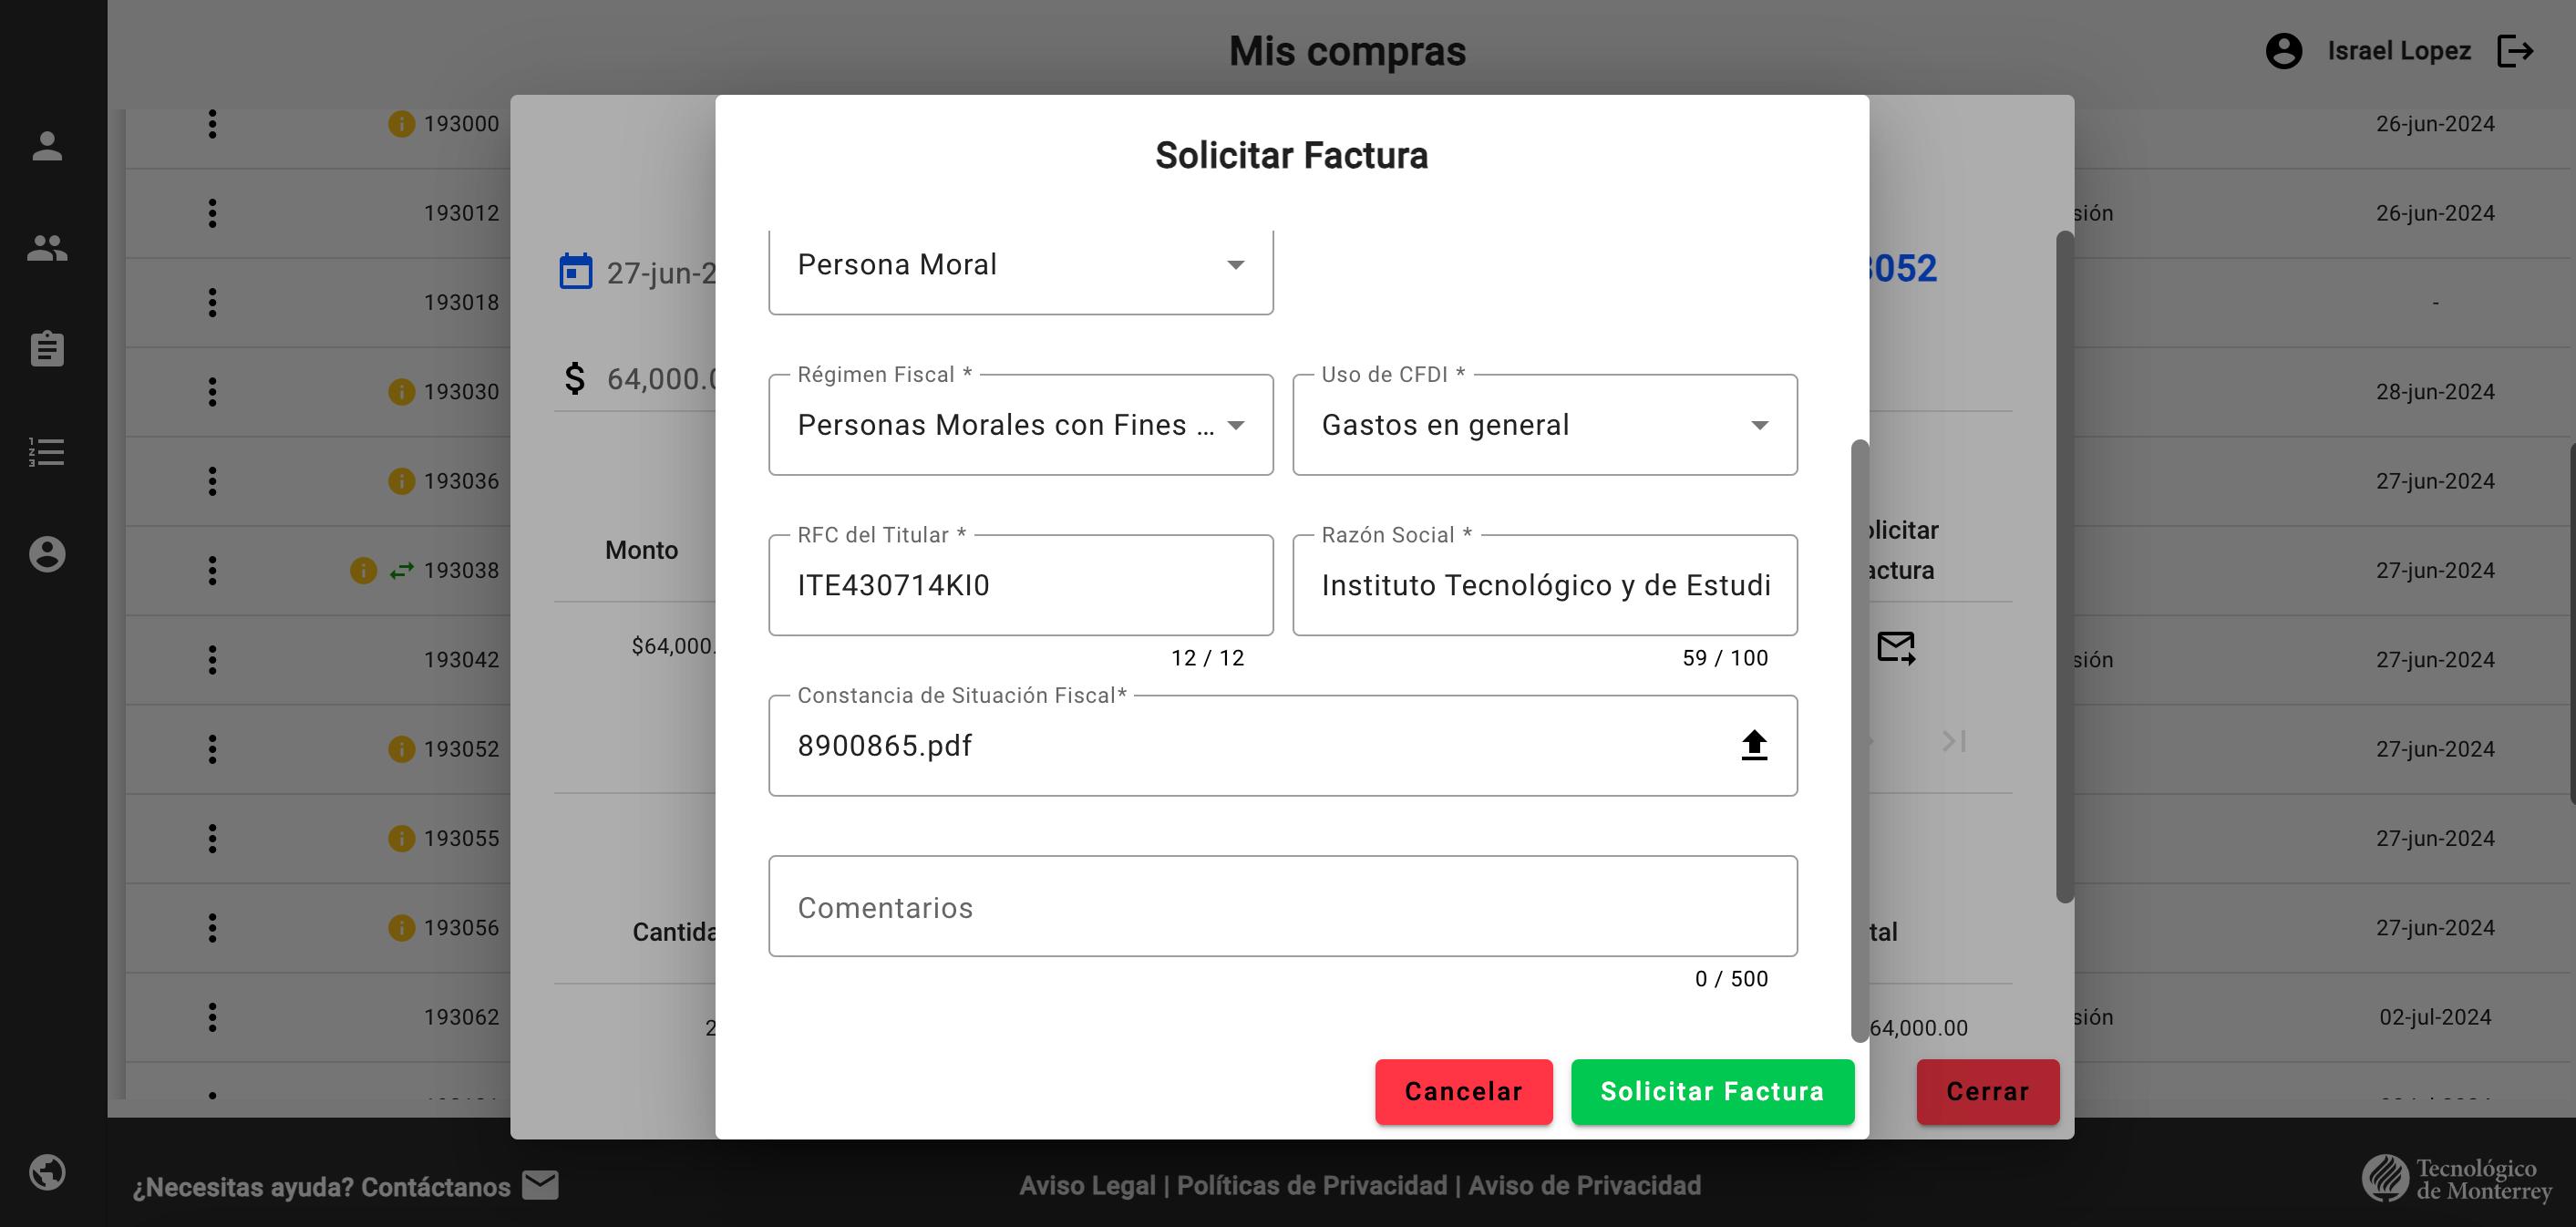Open the single-person sidebar icon
Viewport: 2576px width, 1227px height.
[47, 147]
